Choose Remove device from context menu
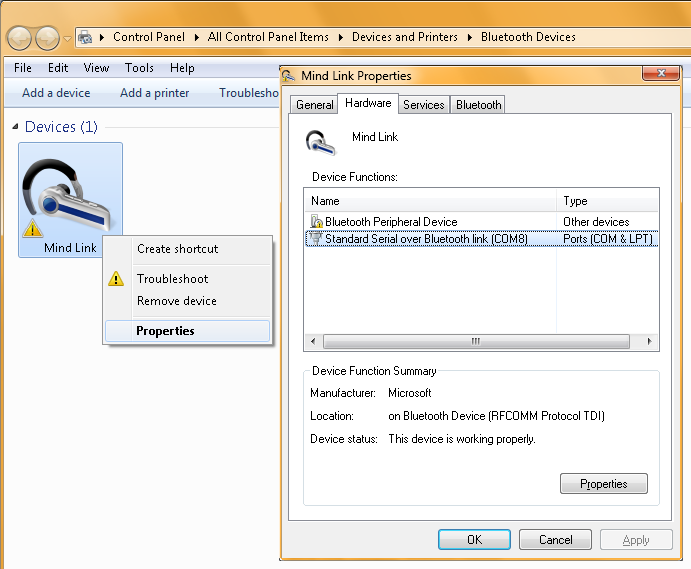Screen dimensions: 691x569 point(176,301)
